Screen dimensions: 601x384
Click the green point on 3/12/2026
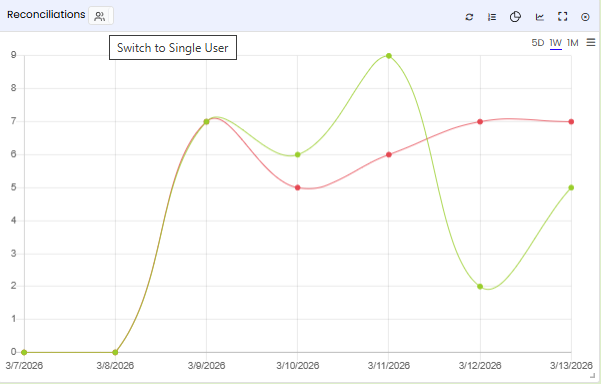(480, 286)
